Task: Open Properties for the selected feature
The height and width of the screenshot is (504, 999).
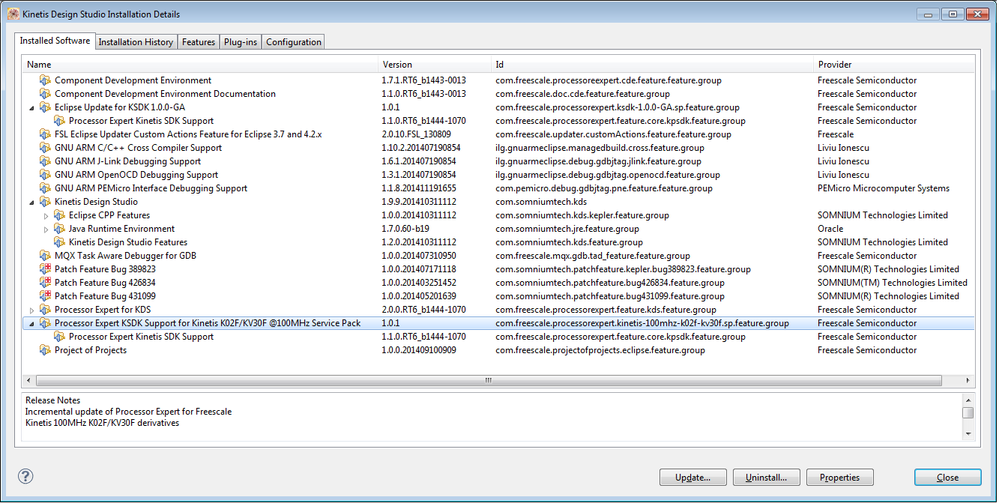Action: click(840, 477)
